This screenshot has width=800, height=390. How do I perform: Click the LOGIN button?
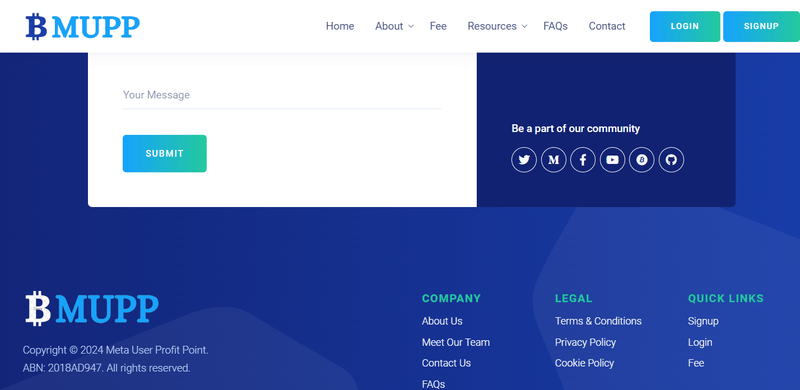tap(685, 27)
